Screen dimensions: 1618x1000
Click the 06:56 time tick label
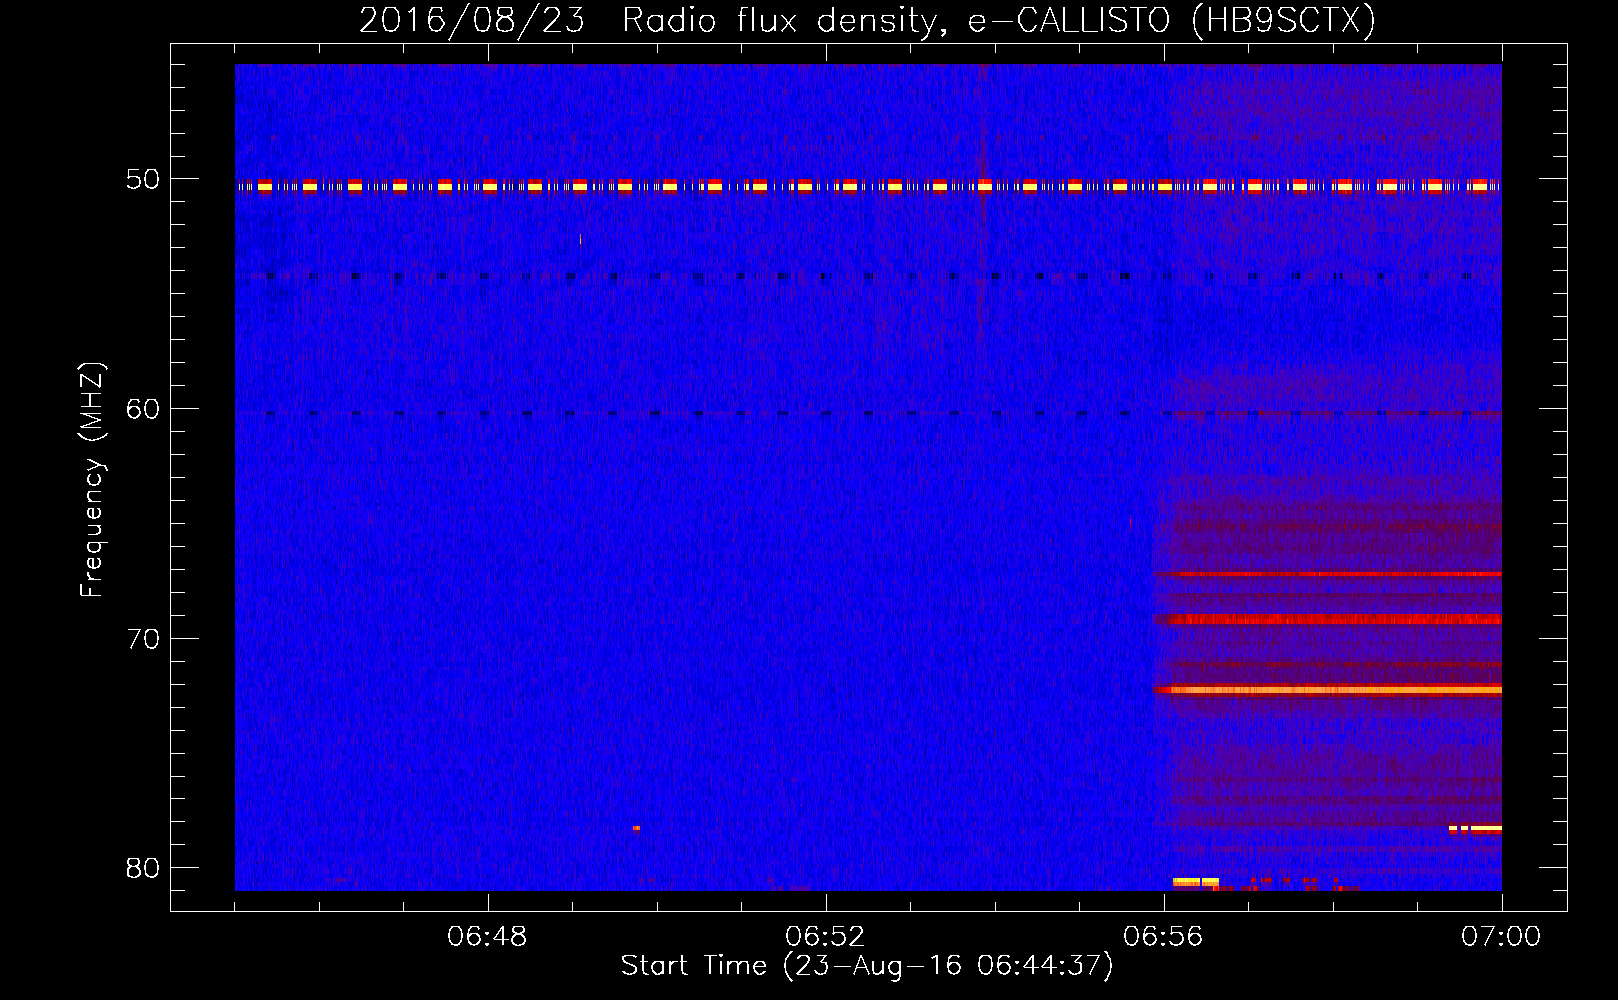pyautogui.click(x=1163, y=937)
